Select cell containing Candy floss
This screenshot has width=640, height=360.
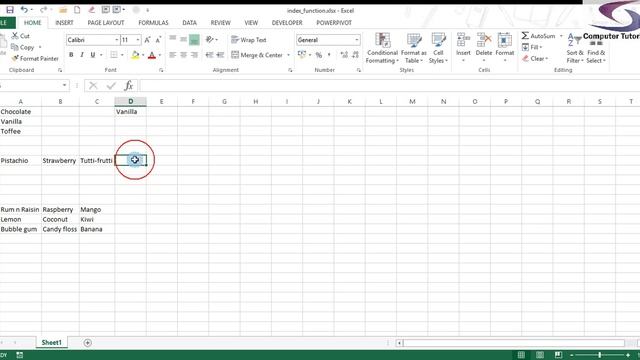(x=60, y=229)
